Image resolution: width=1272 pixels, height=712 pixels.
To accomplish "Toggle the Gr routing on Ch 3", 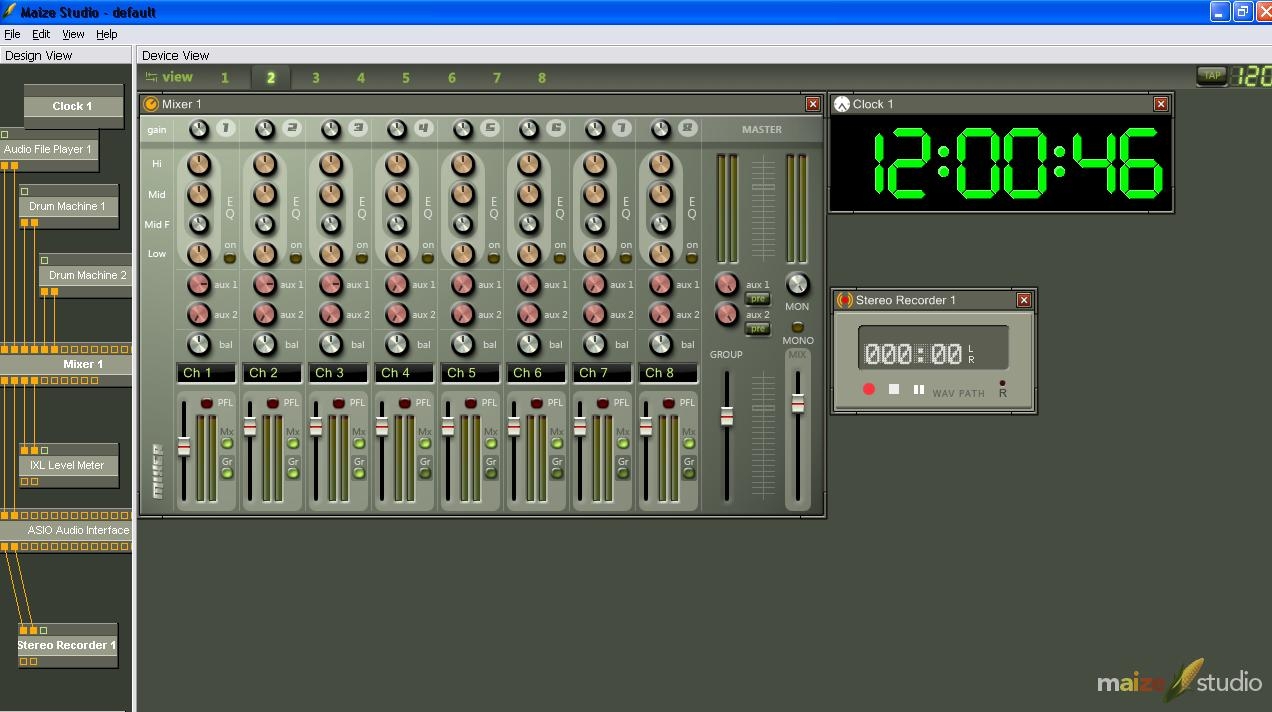I will 359,473.
